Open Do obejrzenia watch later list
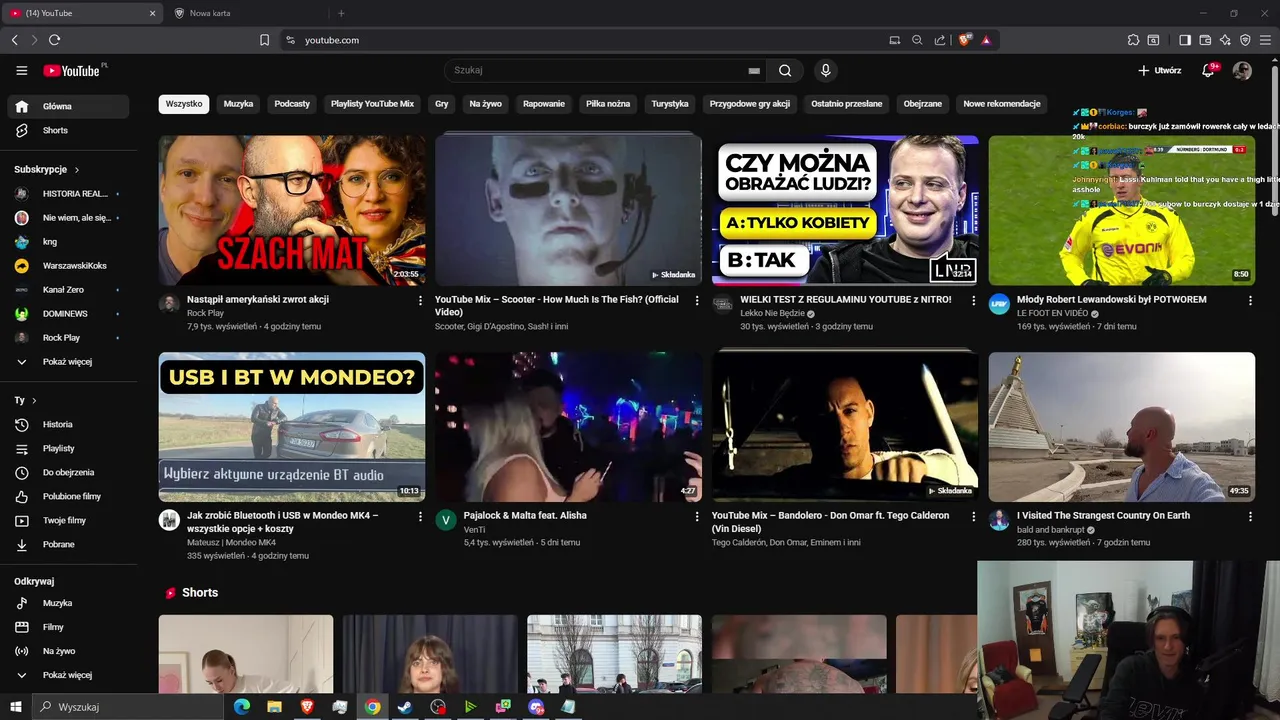This screenshot has width=1280, height=720. pyautogui.click(x=68, y=473)
